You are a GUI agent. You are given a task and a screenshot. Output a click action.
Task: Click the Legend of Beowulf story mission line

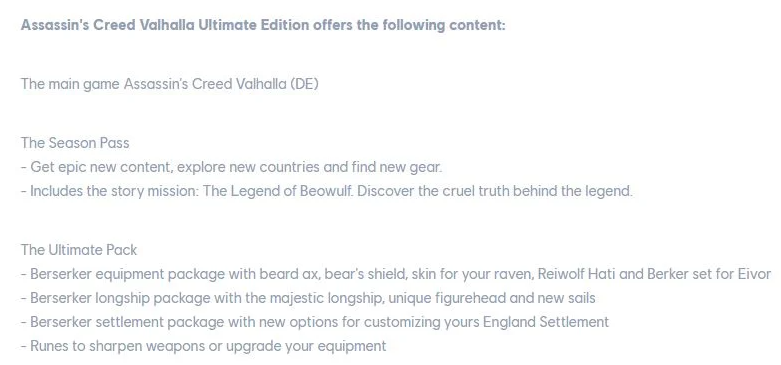[327, 191]
